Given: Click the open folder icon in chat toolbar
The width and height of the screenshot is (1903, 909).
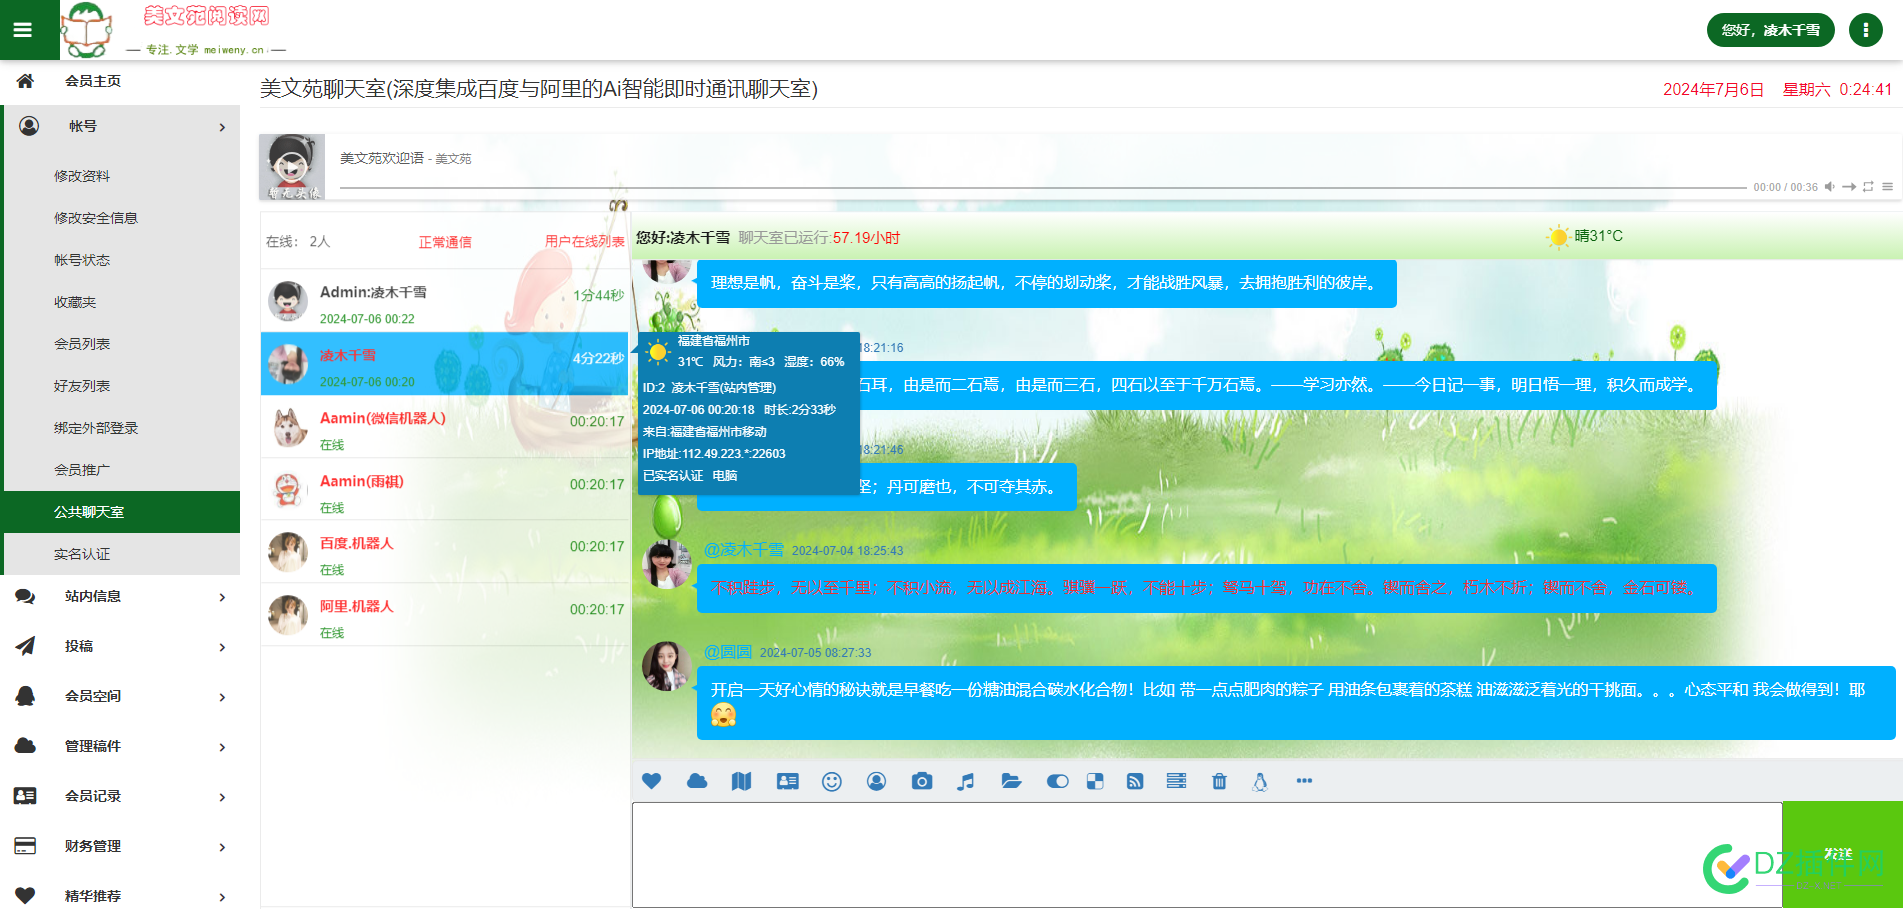Looking at the screenshot, I should click(1011, 781).
